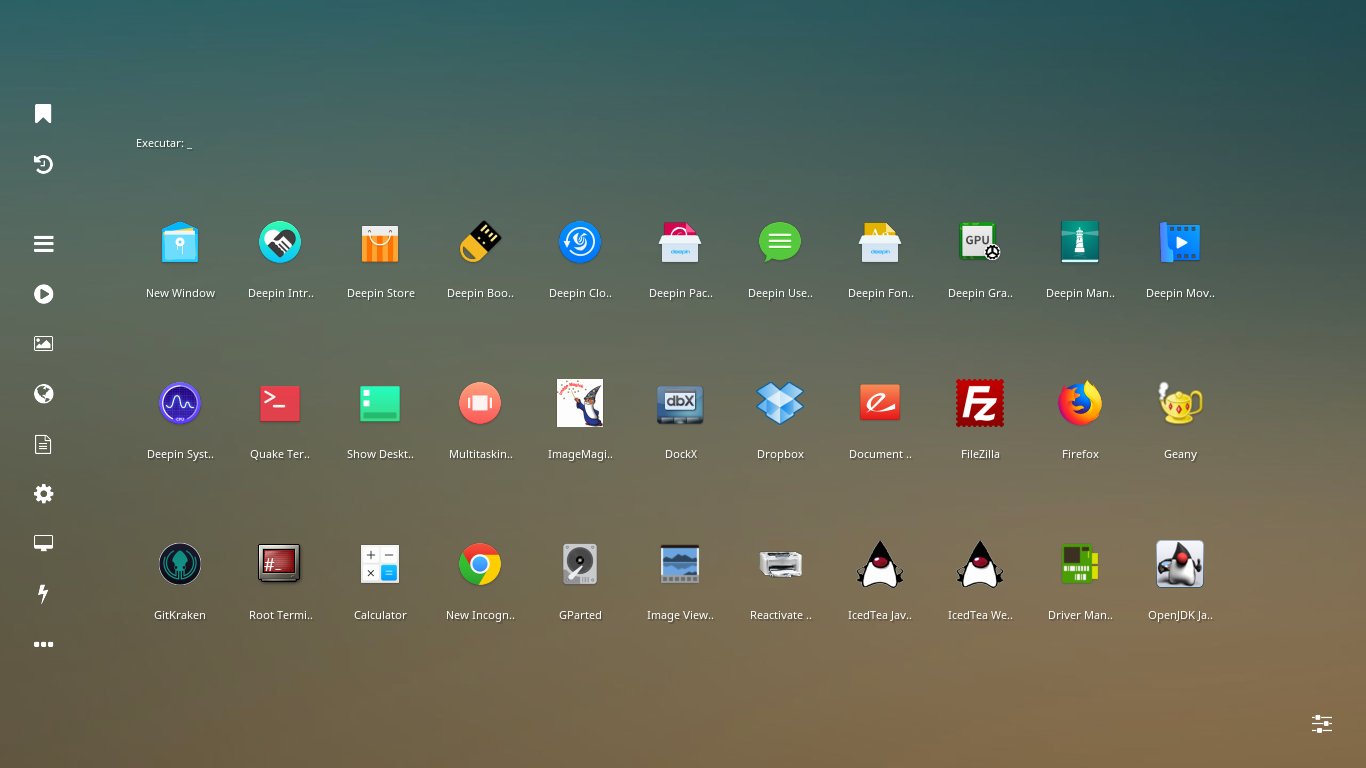Image resolution: width=1366 pixels, height=768 pixels.
Task: Select system monitor category in sidebar
Action: tap(43, 543)
